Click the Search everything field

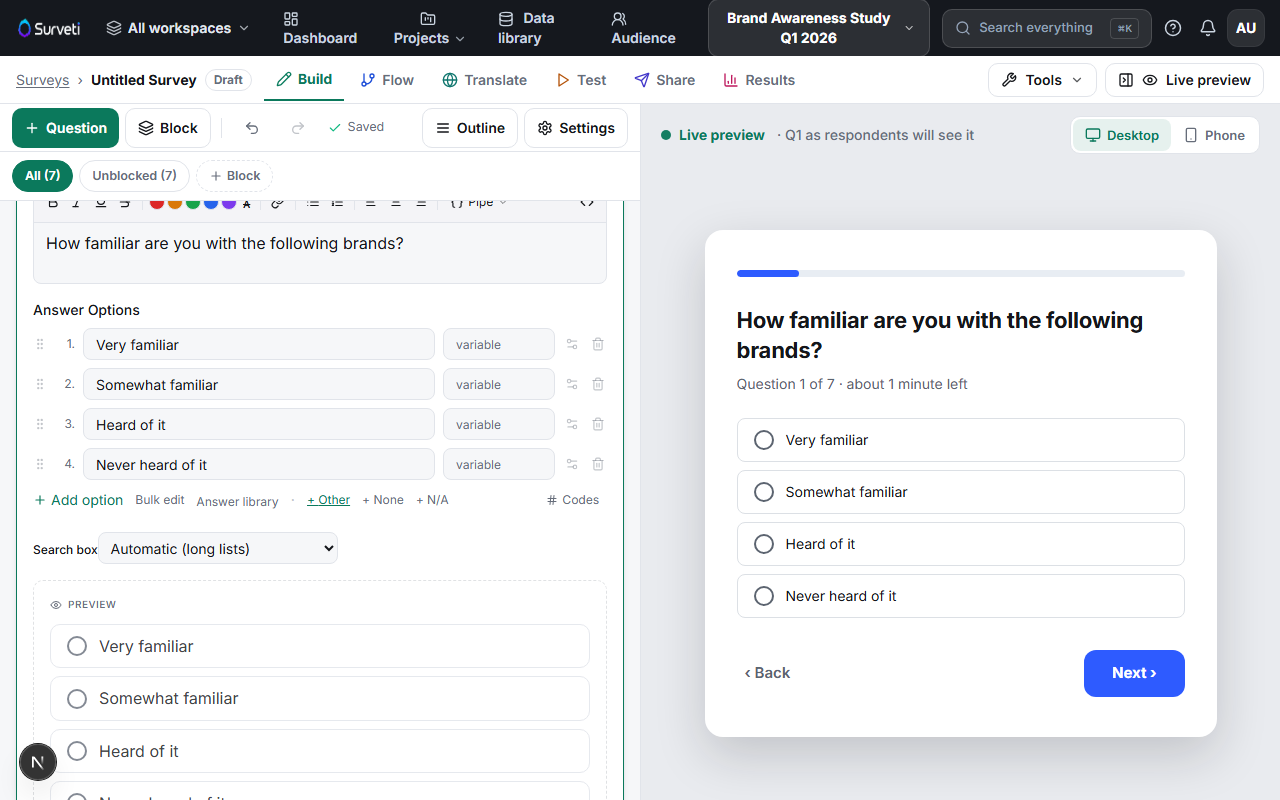1046,28
